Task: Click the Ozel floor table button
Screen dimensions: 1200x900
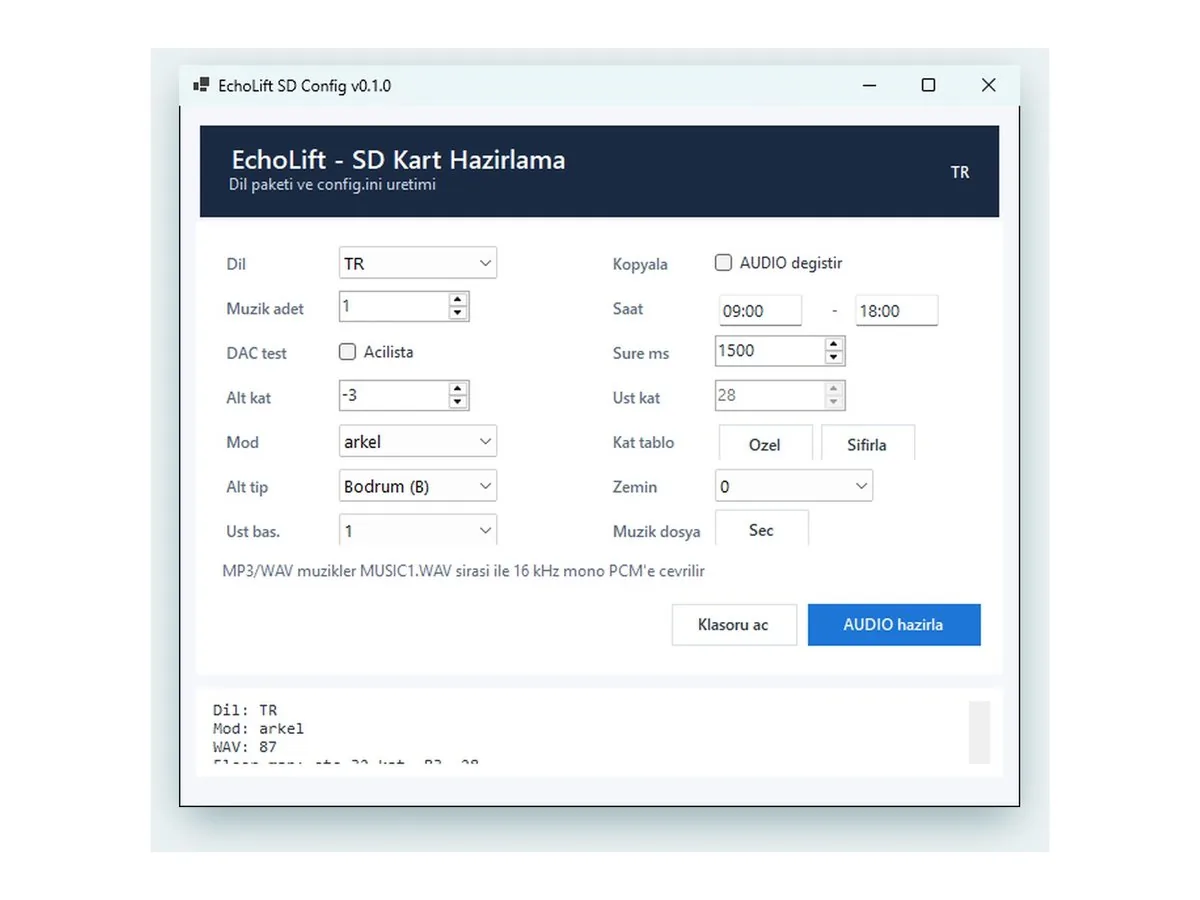Action: coord(765,444)
